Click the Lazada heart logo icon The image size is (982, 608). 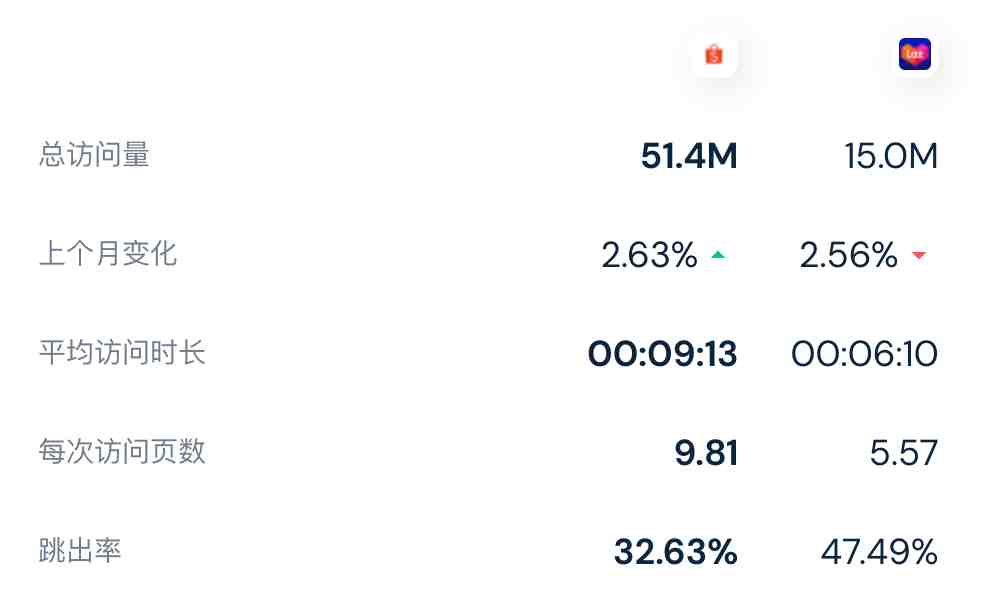[x=914, y=54]
